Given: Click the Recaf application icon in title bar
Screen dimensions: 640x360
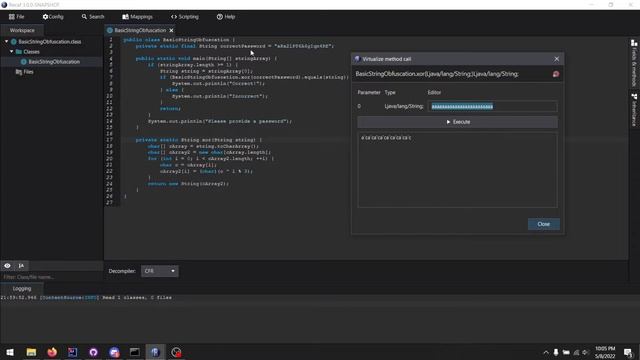Looking at the screenshot, I should click(x=4, y=4).
